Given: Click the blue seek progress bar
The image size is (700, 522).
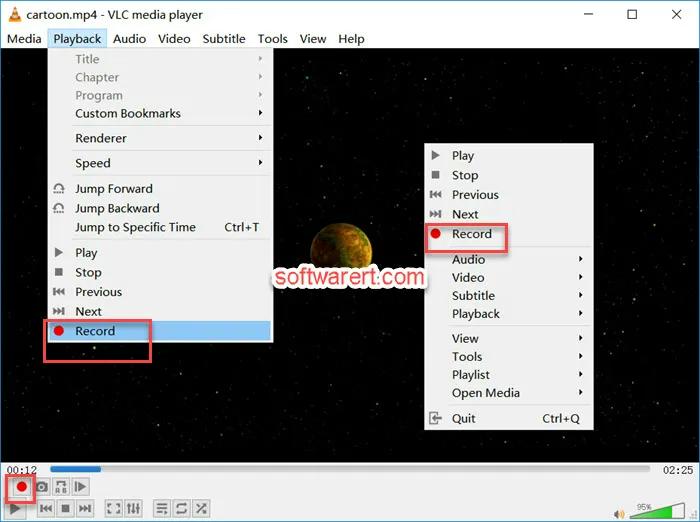Looking at the screenshot, I should point(350,469).
